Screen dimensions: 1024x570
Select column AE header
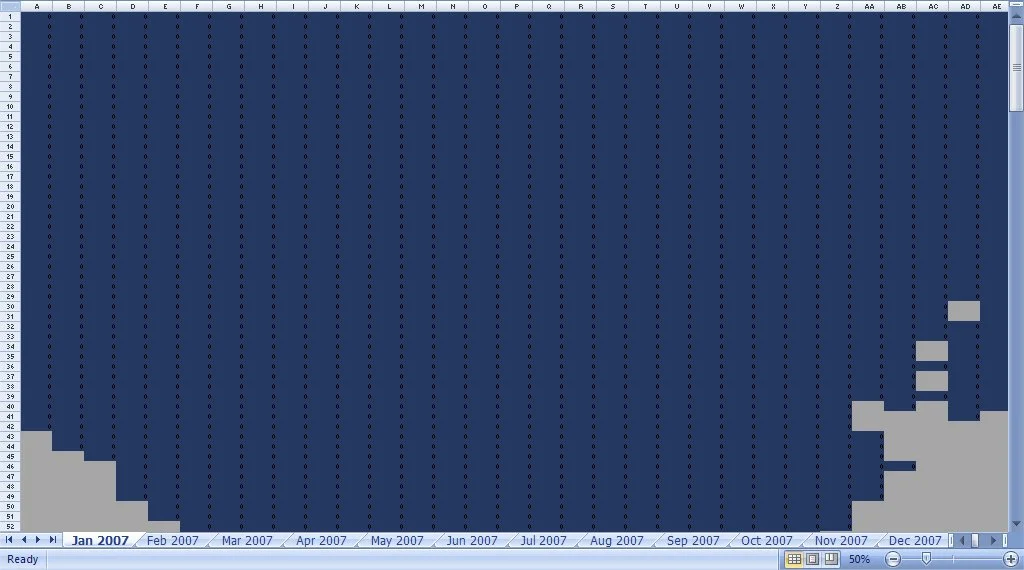(x=995, y=6)
